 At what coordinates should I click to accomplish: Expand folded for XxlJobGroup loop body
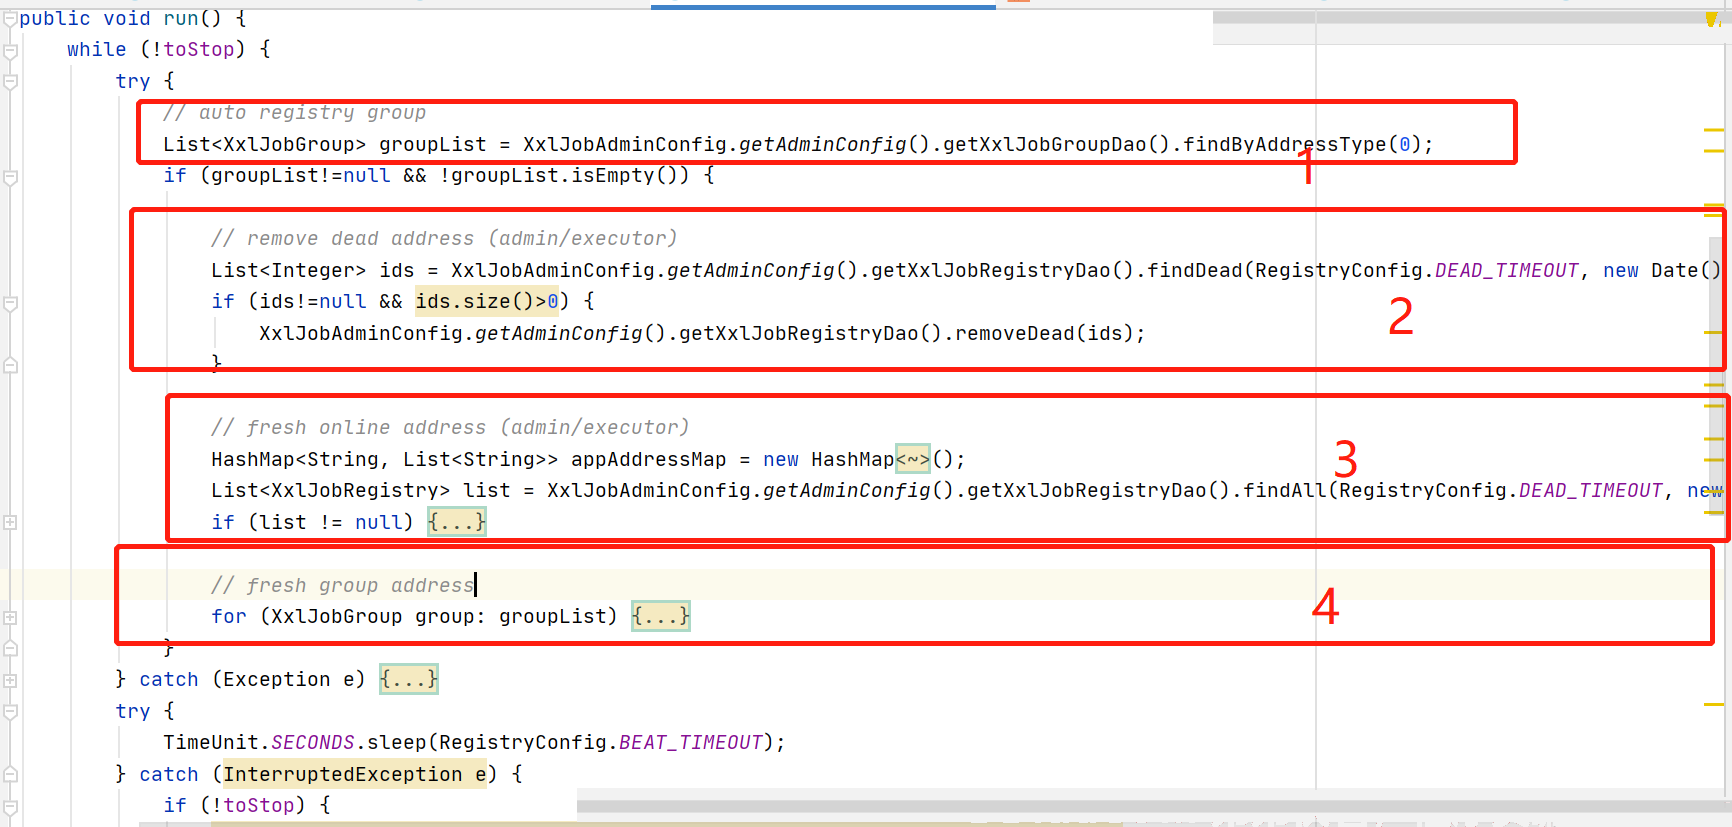(x=660, y=616)
